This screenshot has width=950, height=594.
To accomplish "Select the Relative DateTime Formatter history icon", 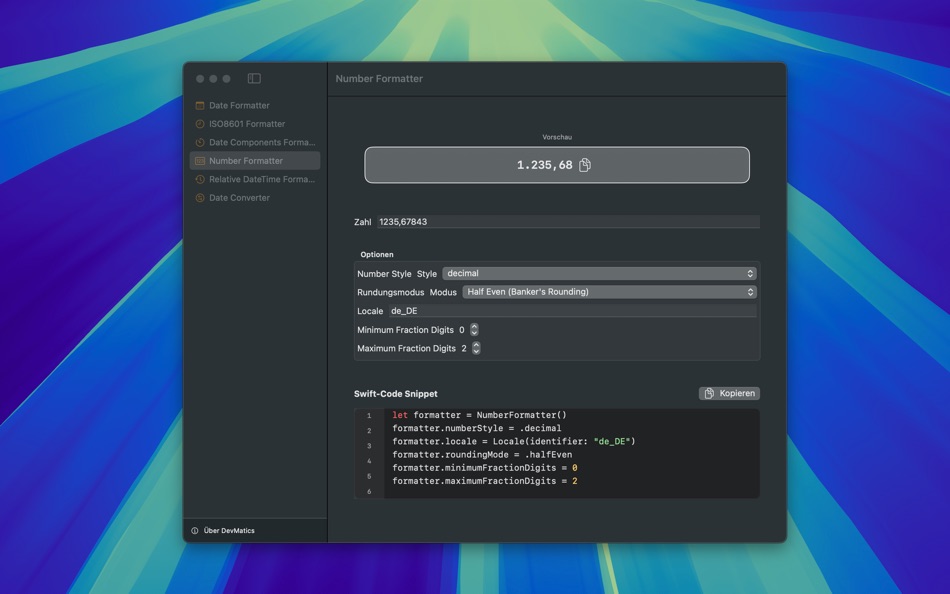I will [x=201, y=179].
